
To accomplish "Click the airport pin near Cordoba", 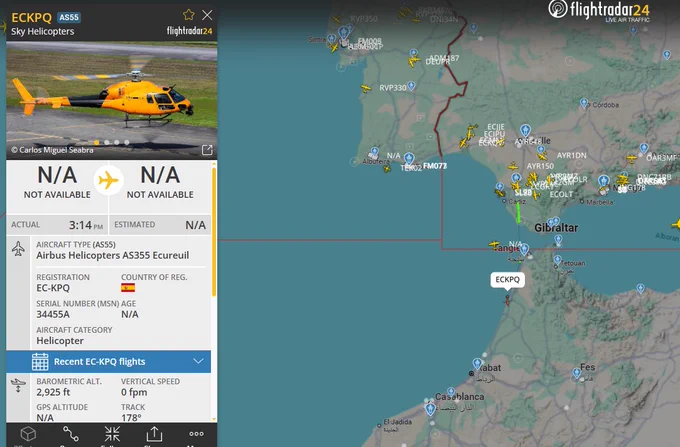I will pos(584,103).
